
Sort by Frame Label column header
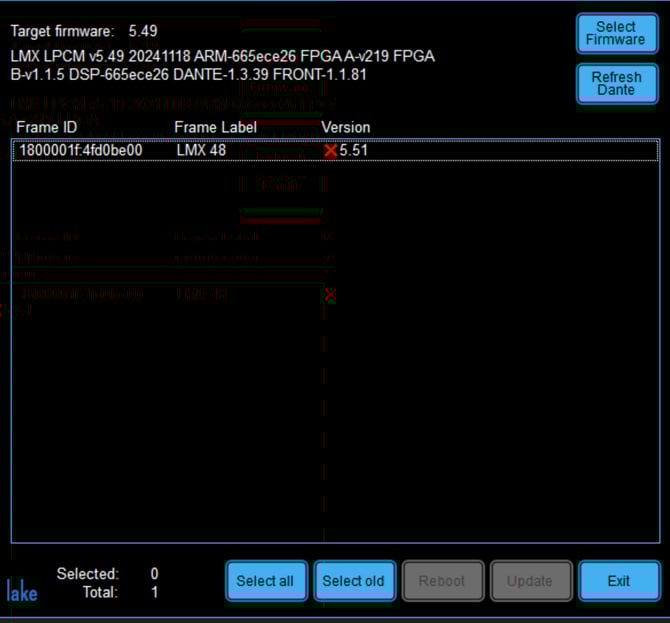[215, 127]
